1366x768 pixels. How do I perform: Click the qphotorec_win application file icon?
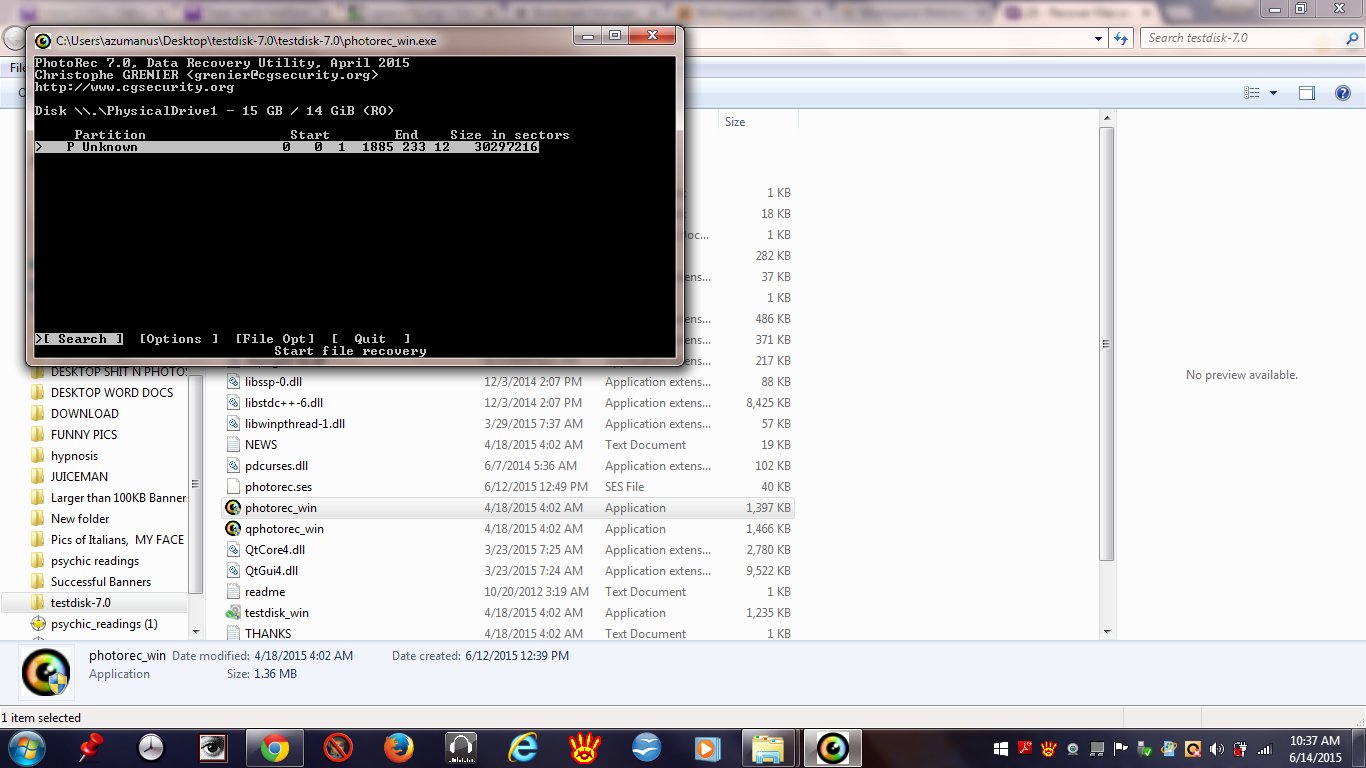(233, 529)
